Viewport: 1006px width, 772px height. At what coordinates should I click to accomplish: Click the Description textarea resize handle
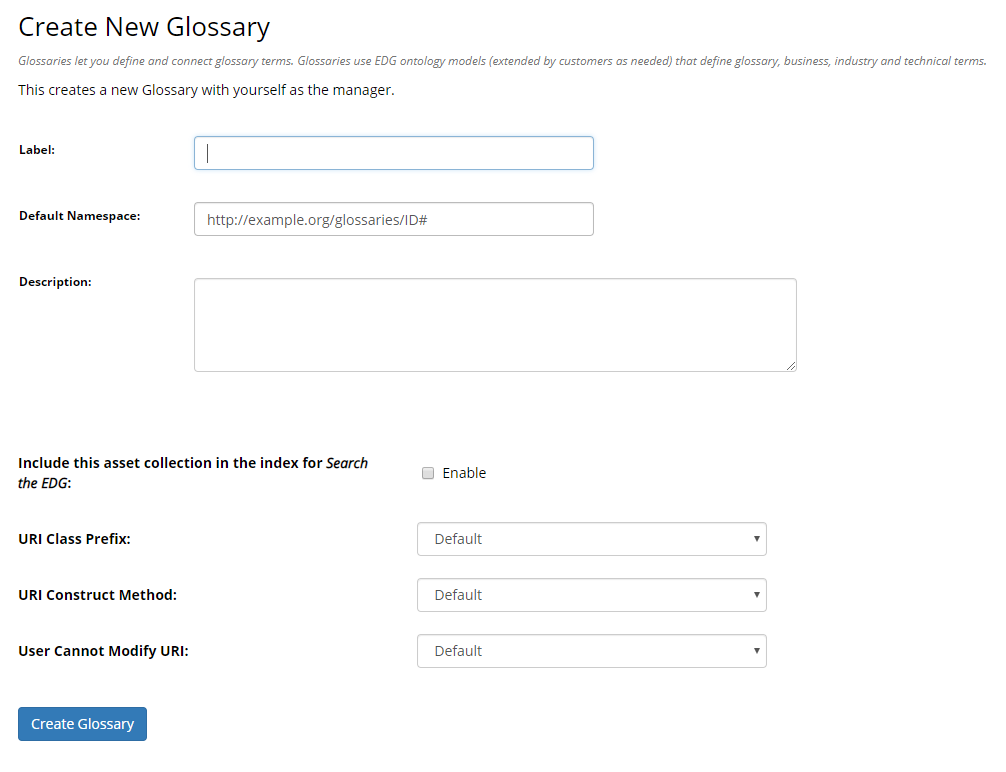792,367
